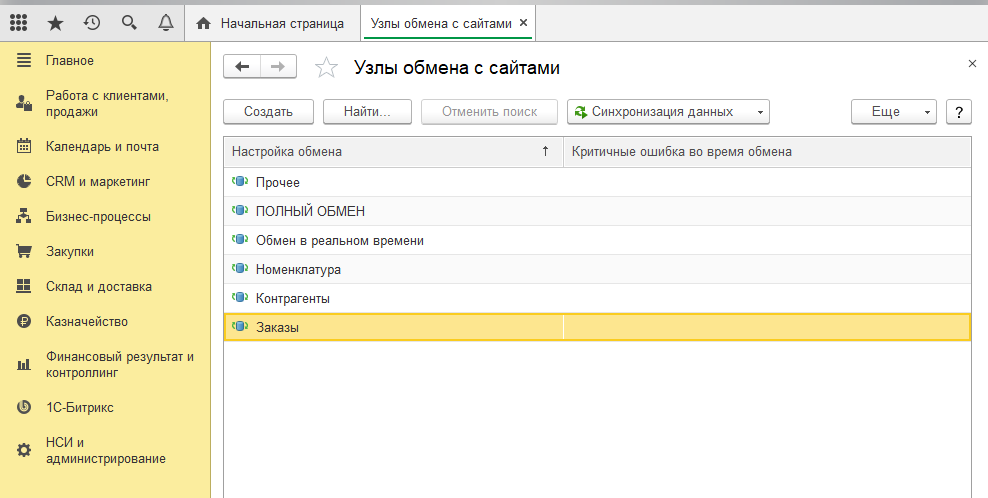Close the Узлы обмена с сайтами tab

(x=524, y=23)
